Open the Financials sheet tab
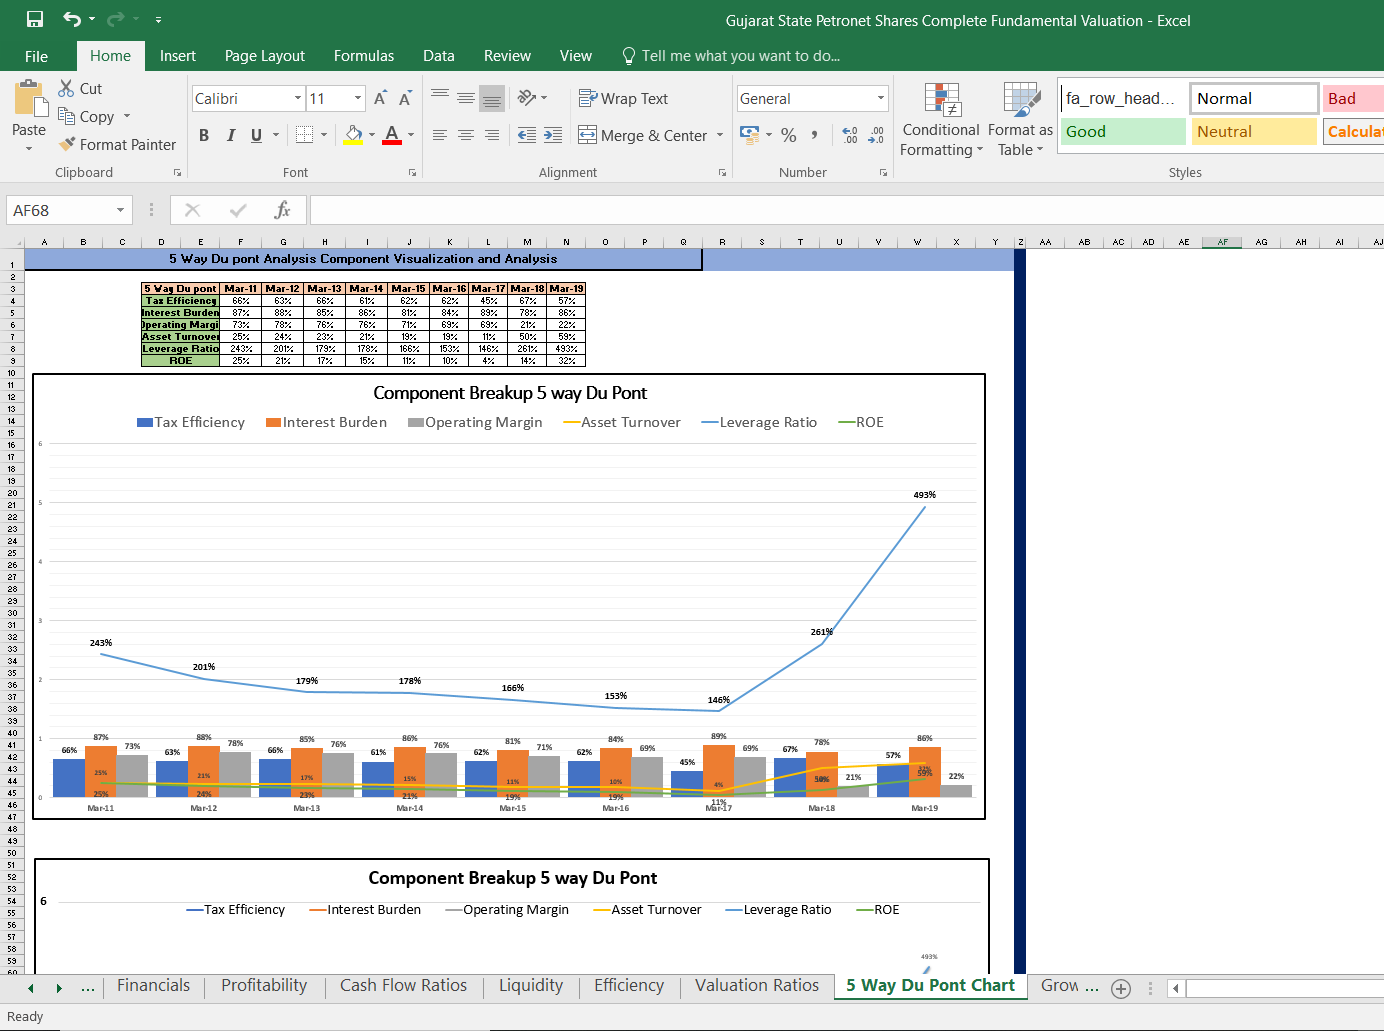The height and width of the screenshot is (1031, 1384). click(x=153, y=986)
